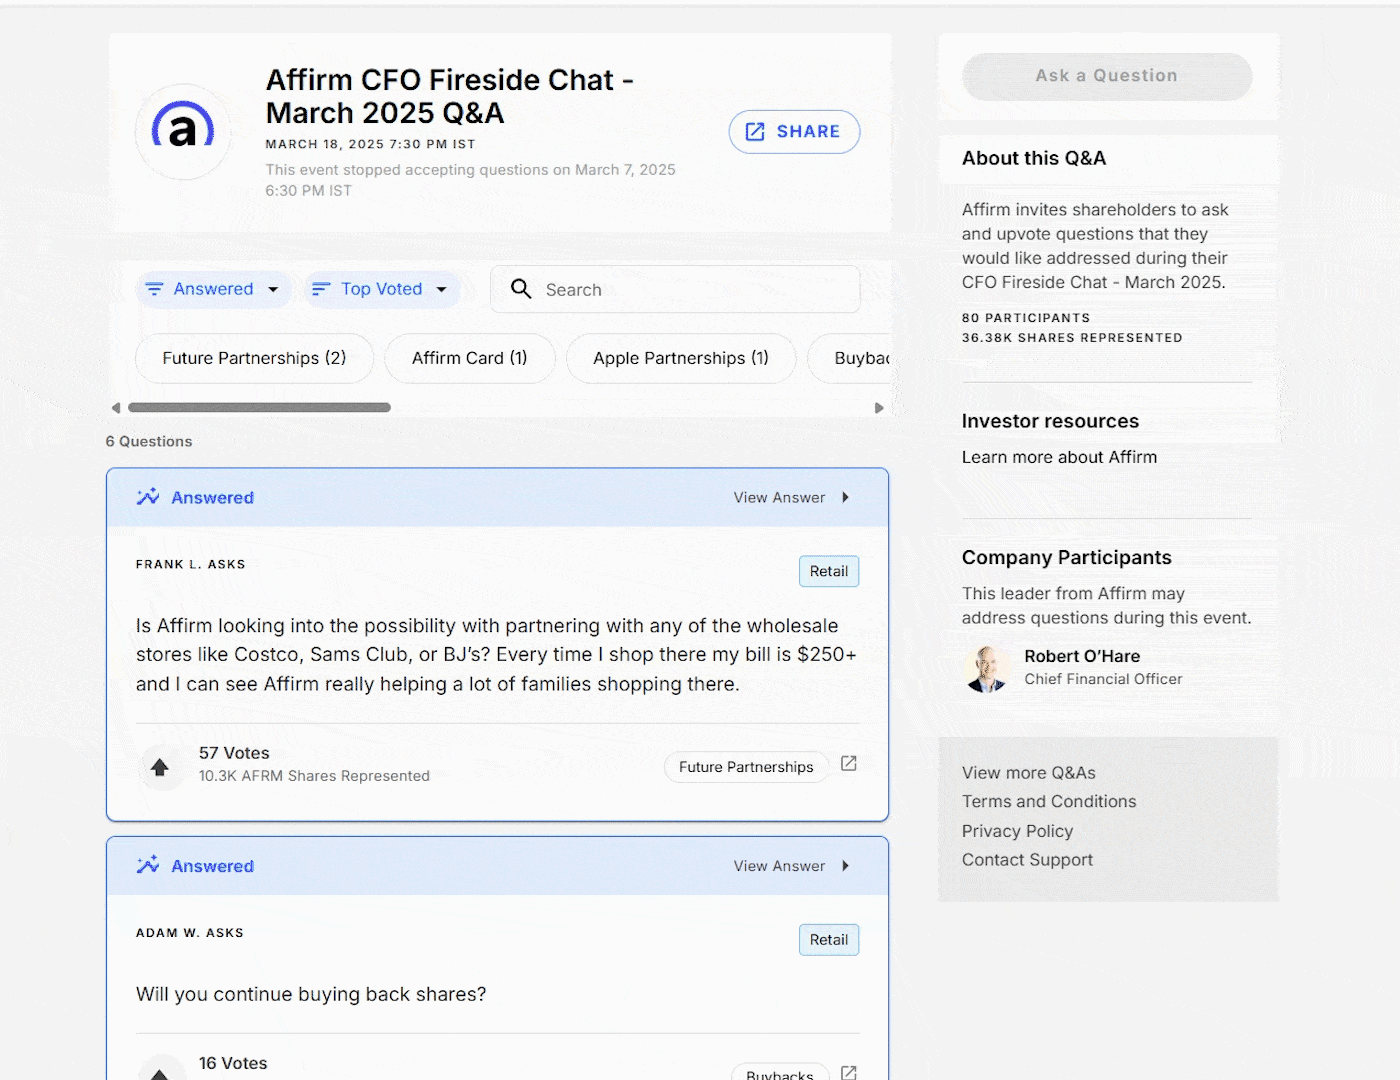
Task: Open the Answered filter dropdown
Action: coord(213,289)
